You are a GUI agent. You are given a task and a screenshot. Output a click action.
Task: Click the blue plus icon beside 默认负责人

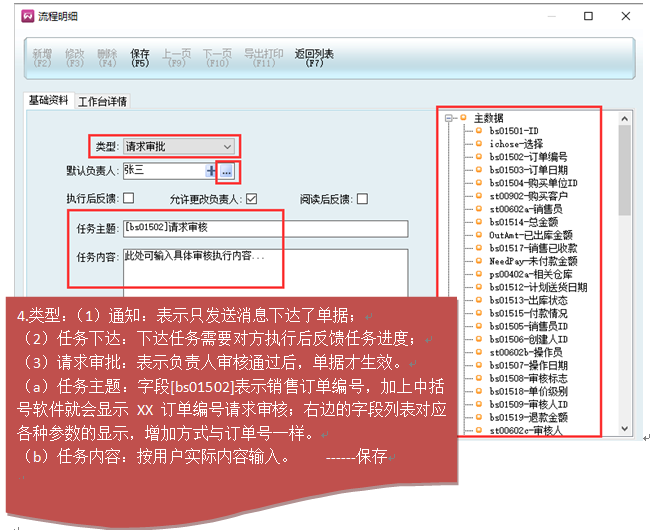[210, 172]
